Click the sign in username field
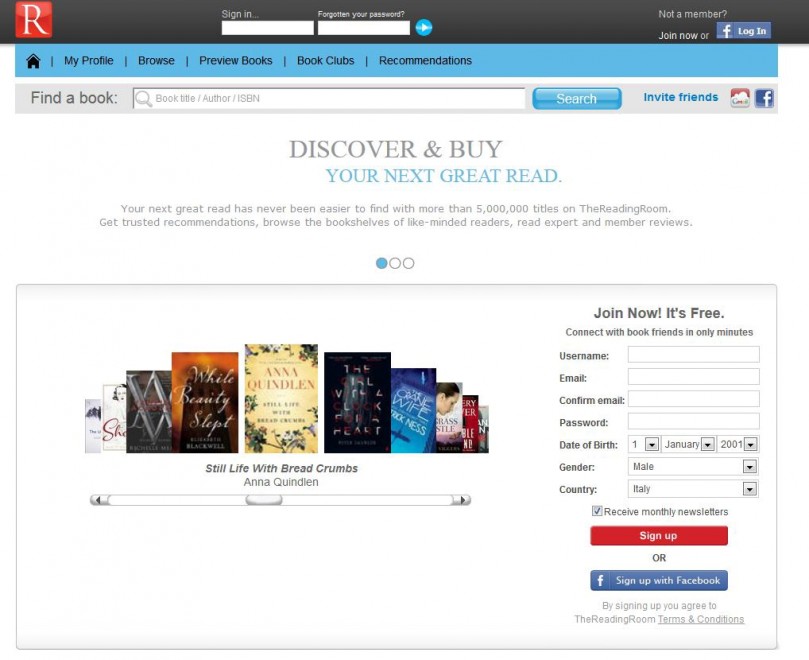The height and width of the screenshot is (660, 809). point(268,28)
